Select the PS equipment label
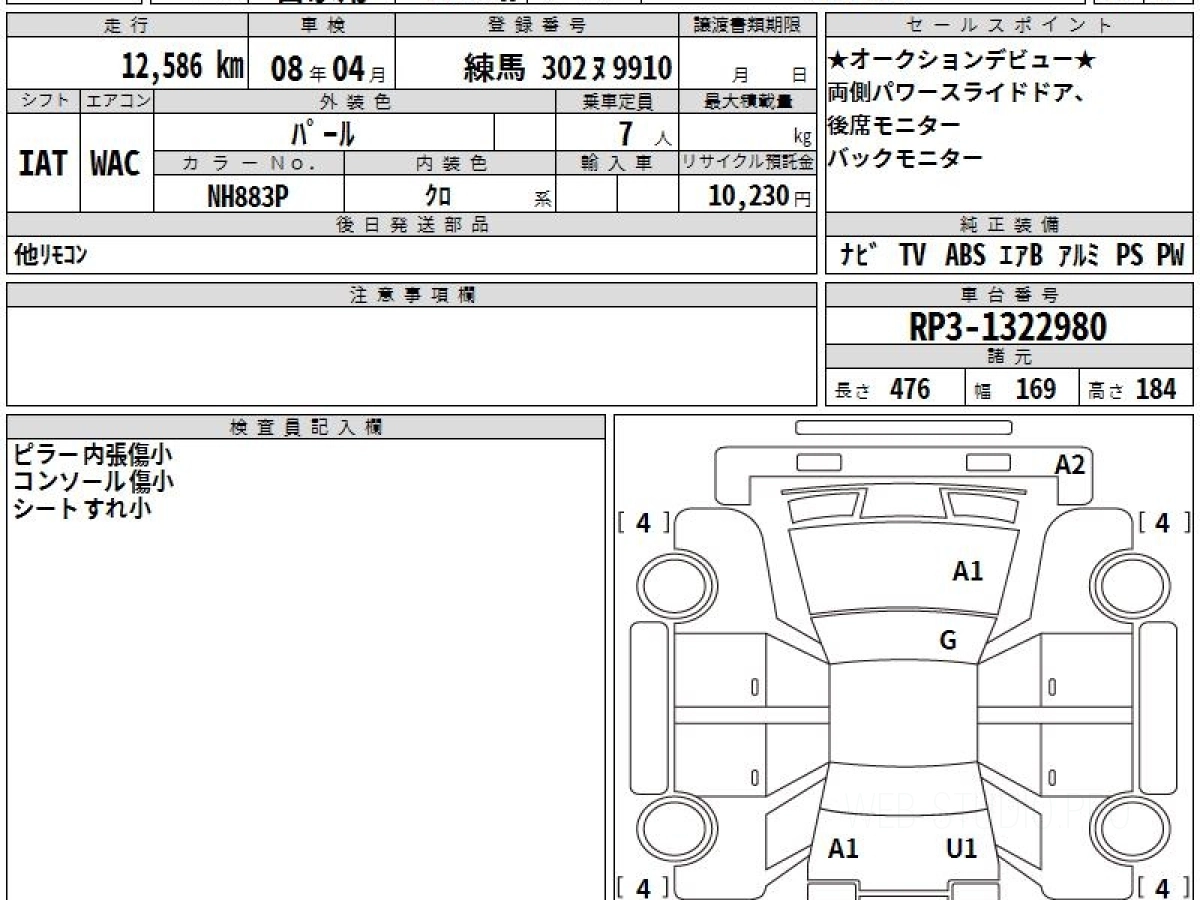Image resolution: width=1200 pixels, height=900 pixels. pyautogui.click(x=1129, y=255)
